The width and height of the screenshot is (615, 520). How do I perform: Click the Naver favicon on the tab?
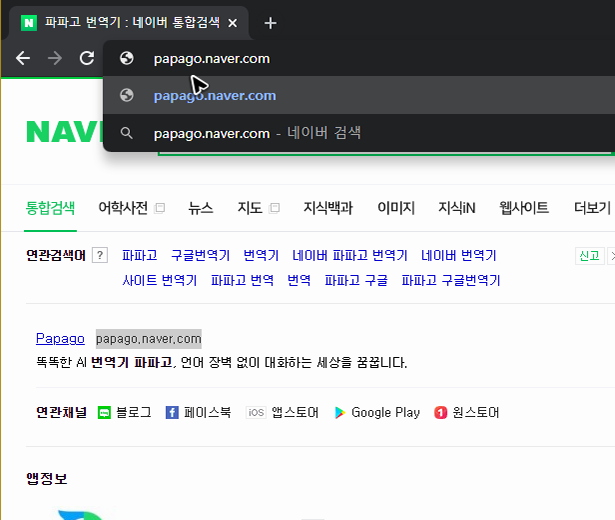tap(29, 23)
